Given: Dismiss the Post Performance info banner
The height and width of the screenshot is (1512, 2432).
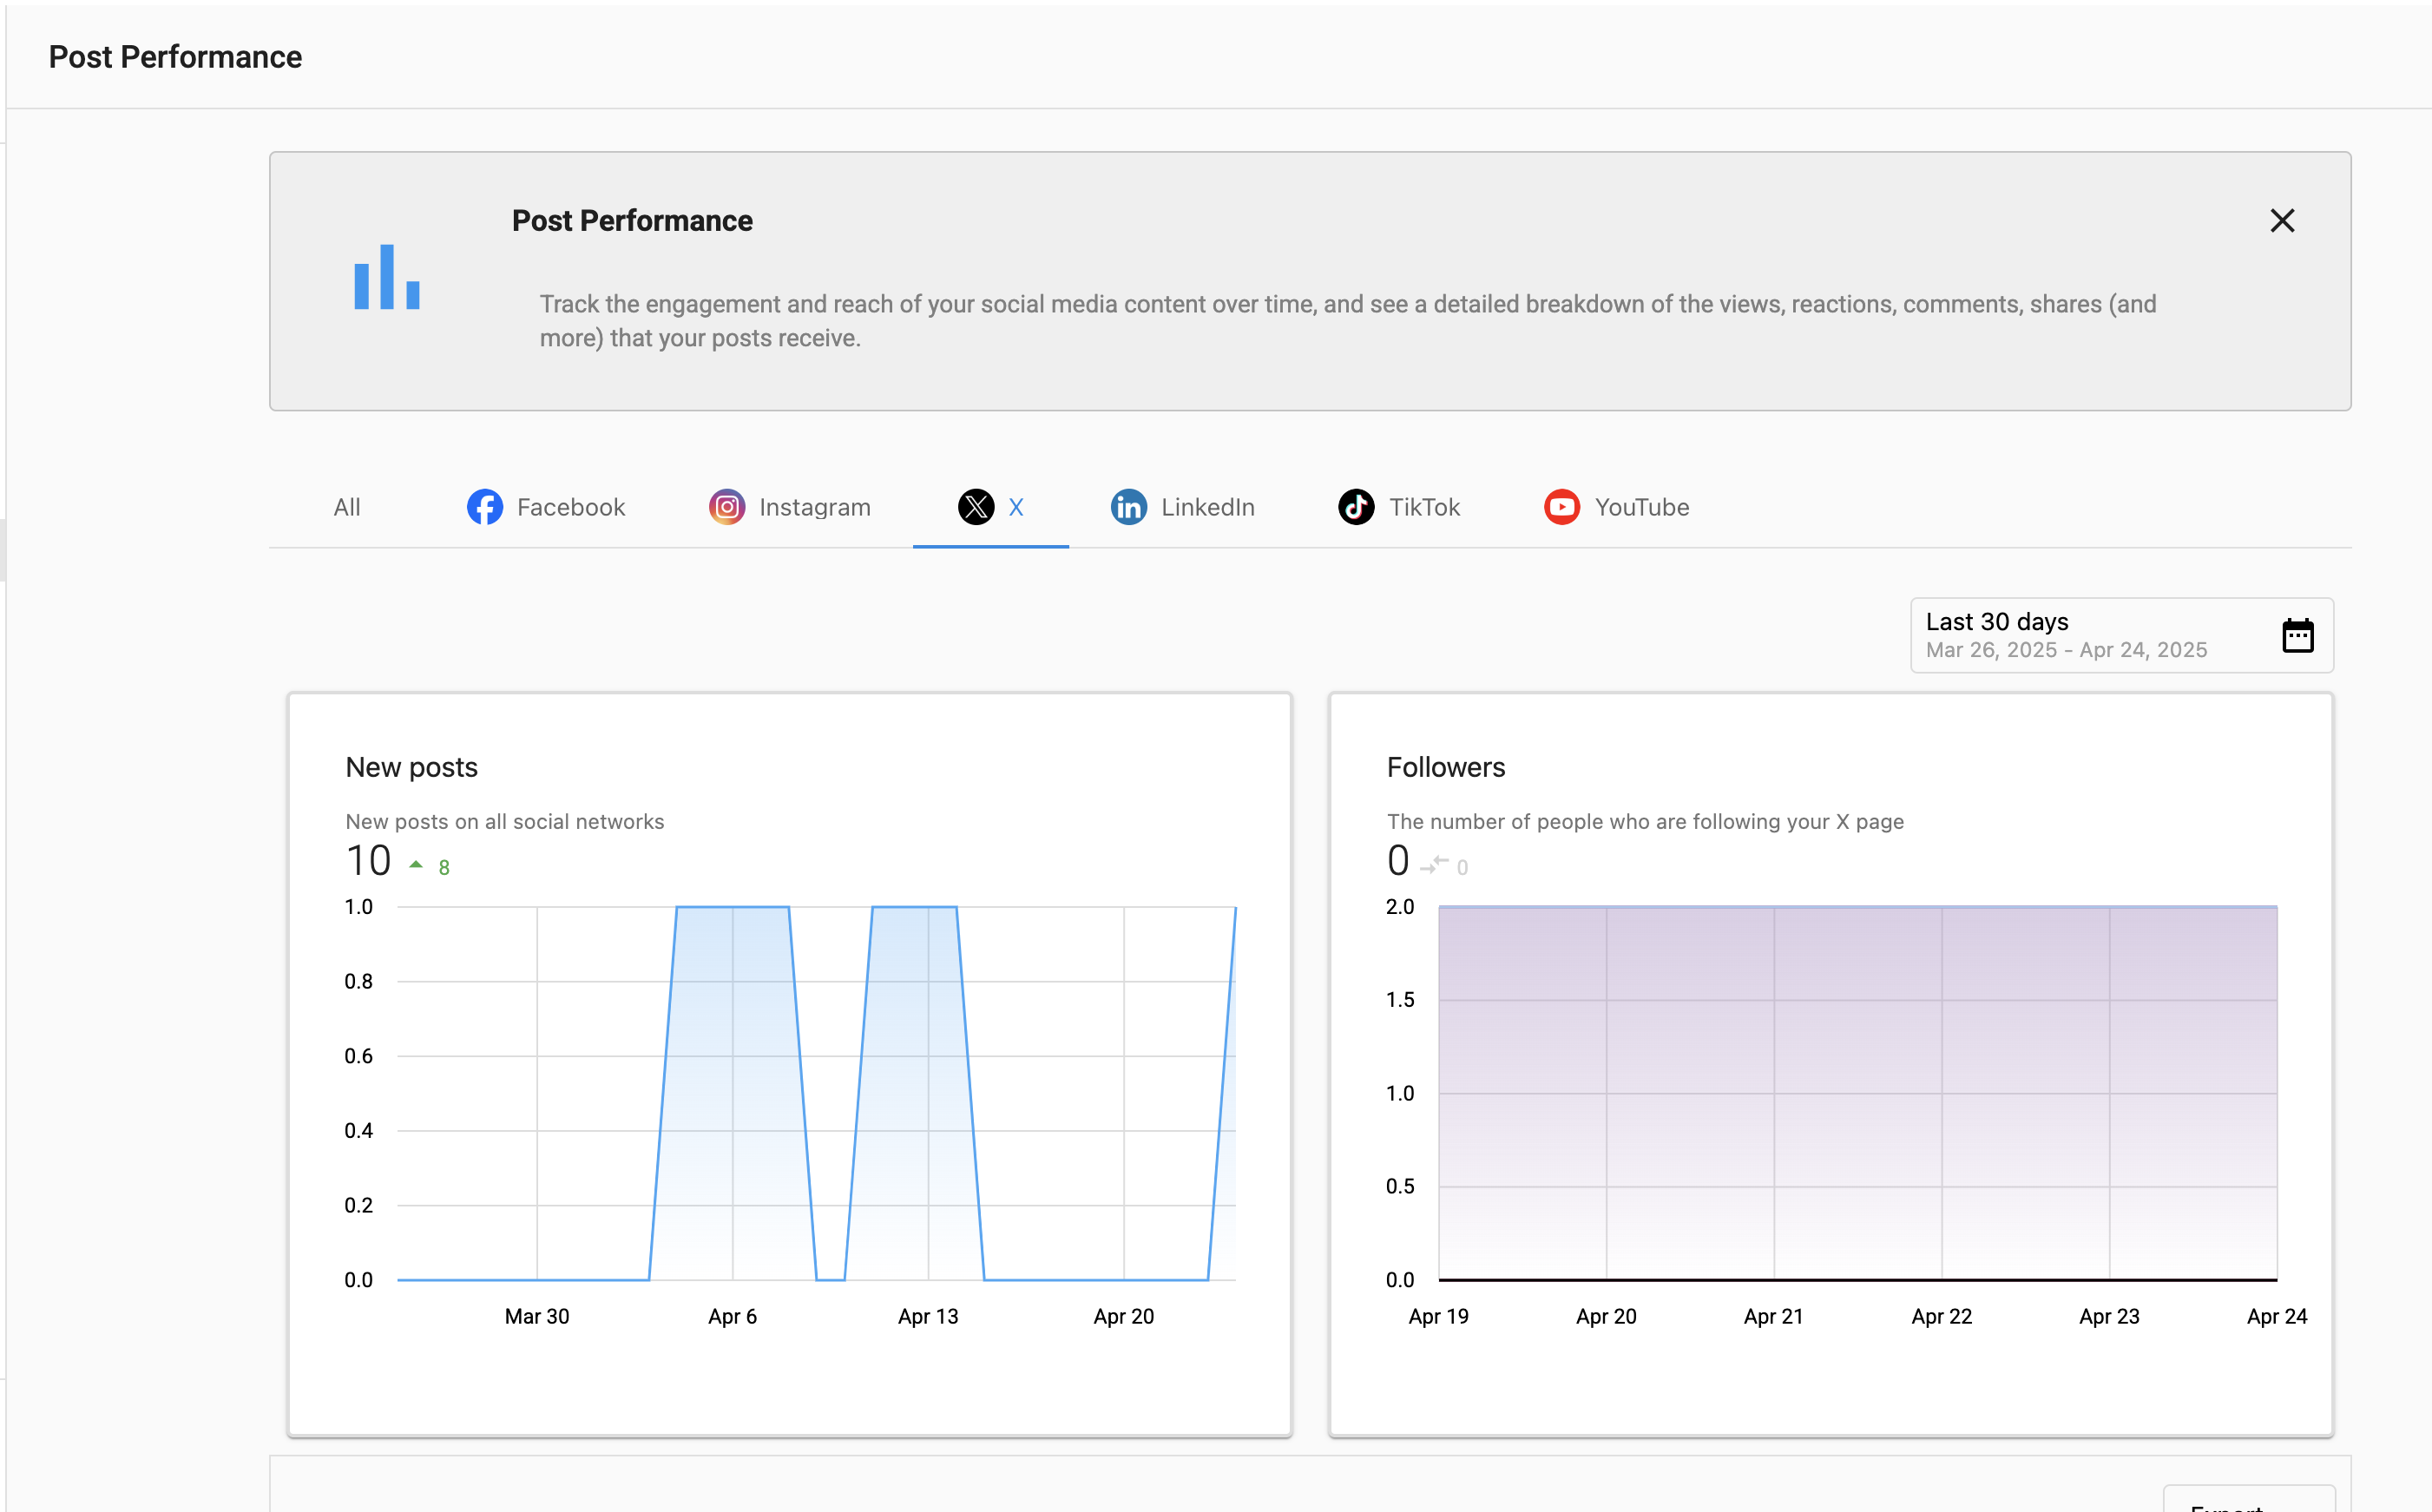Looking at the screenshot, I should tap(2282, 221).
